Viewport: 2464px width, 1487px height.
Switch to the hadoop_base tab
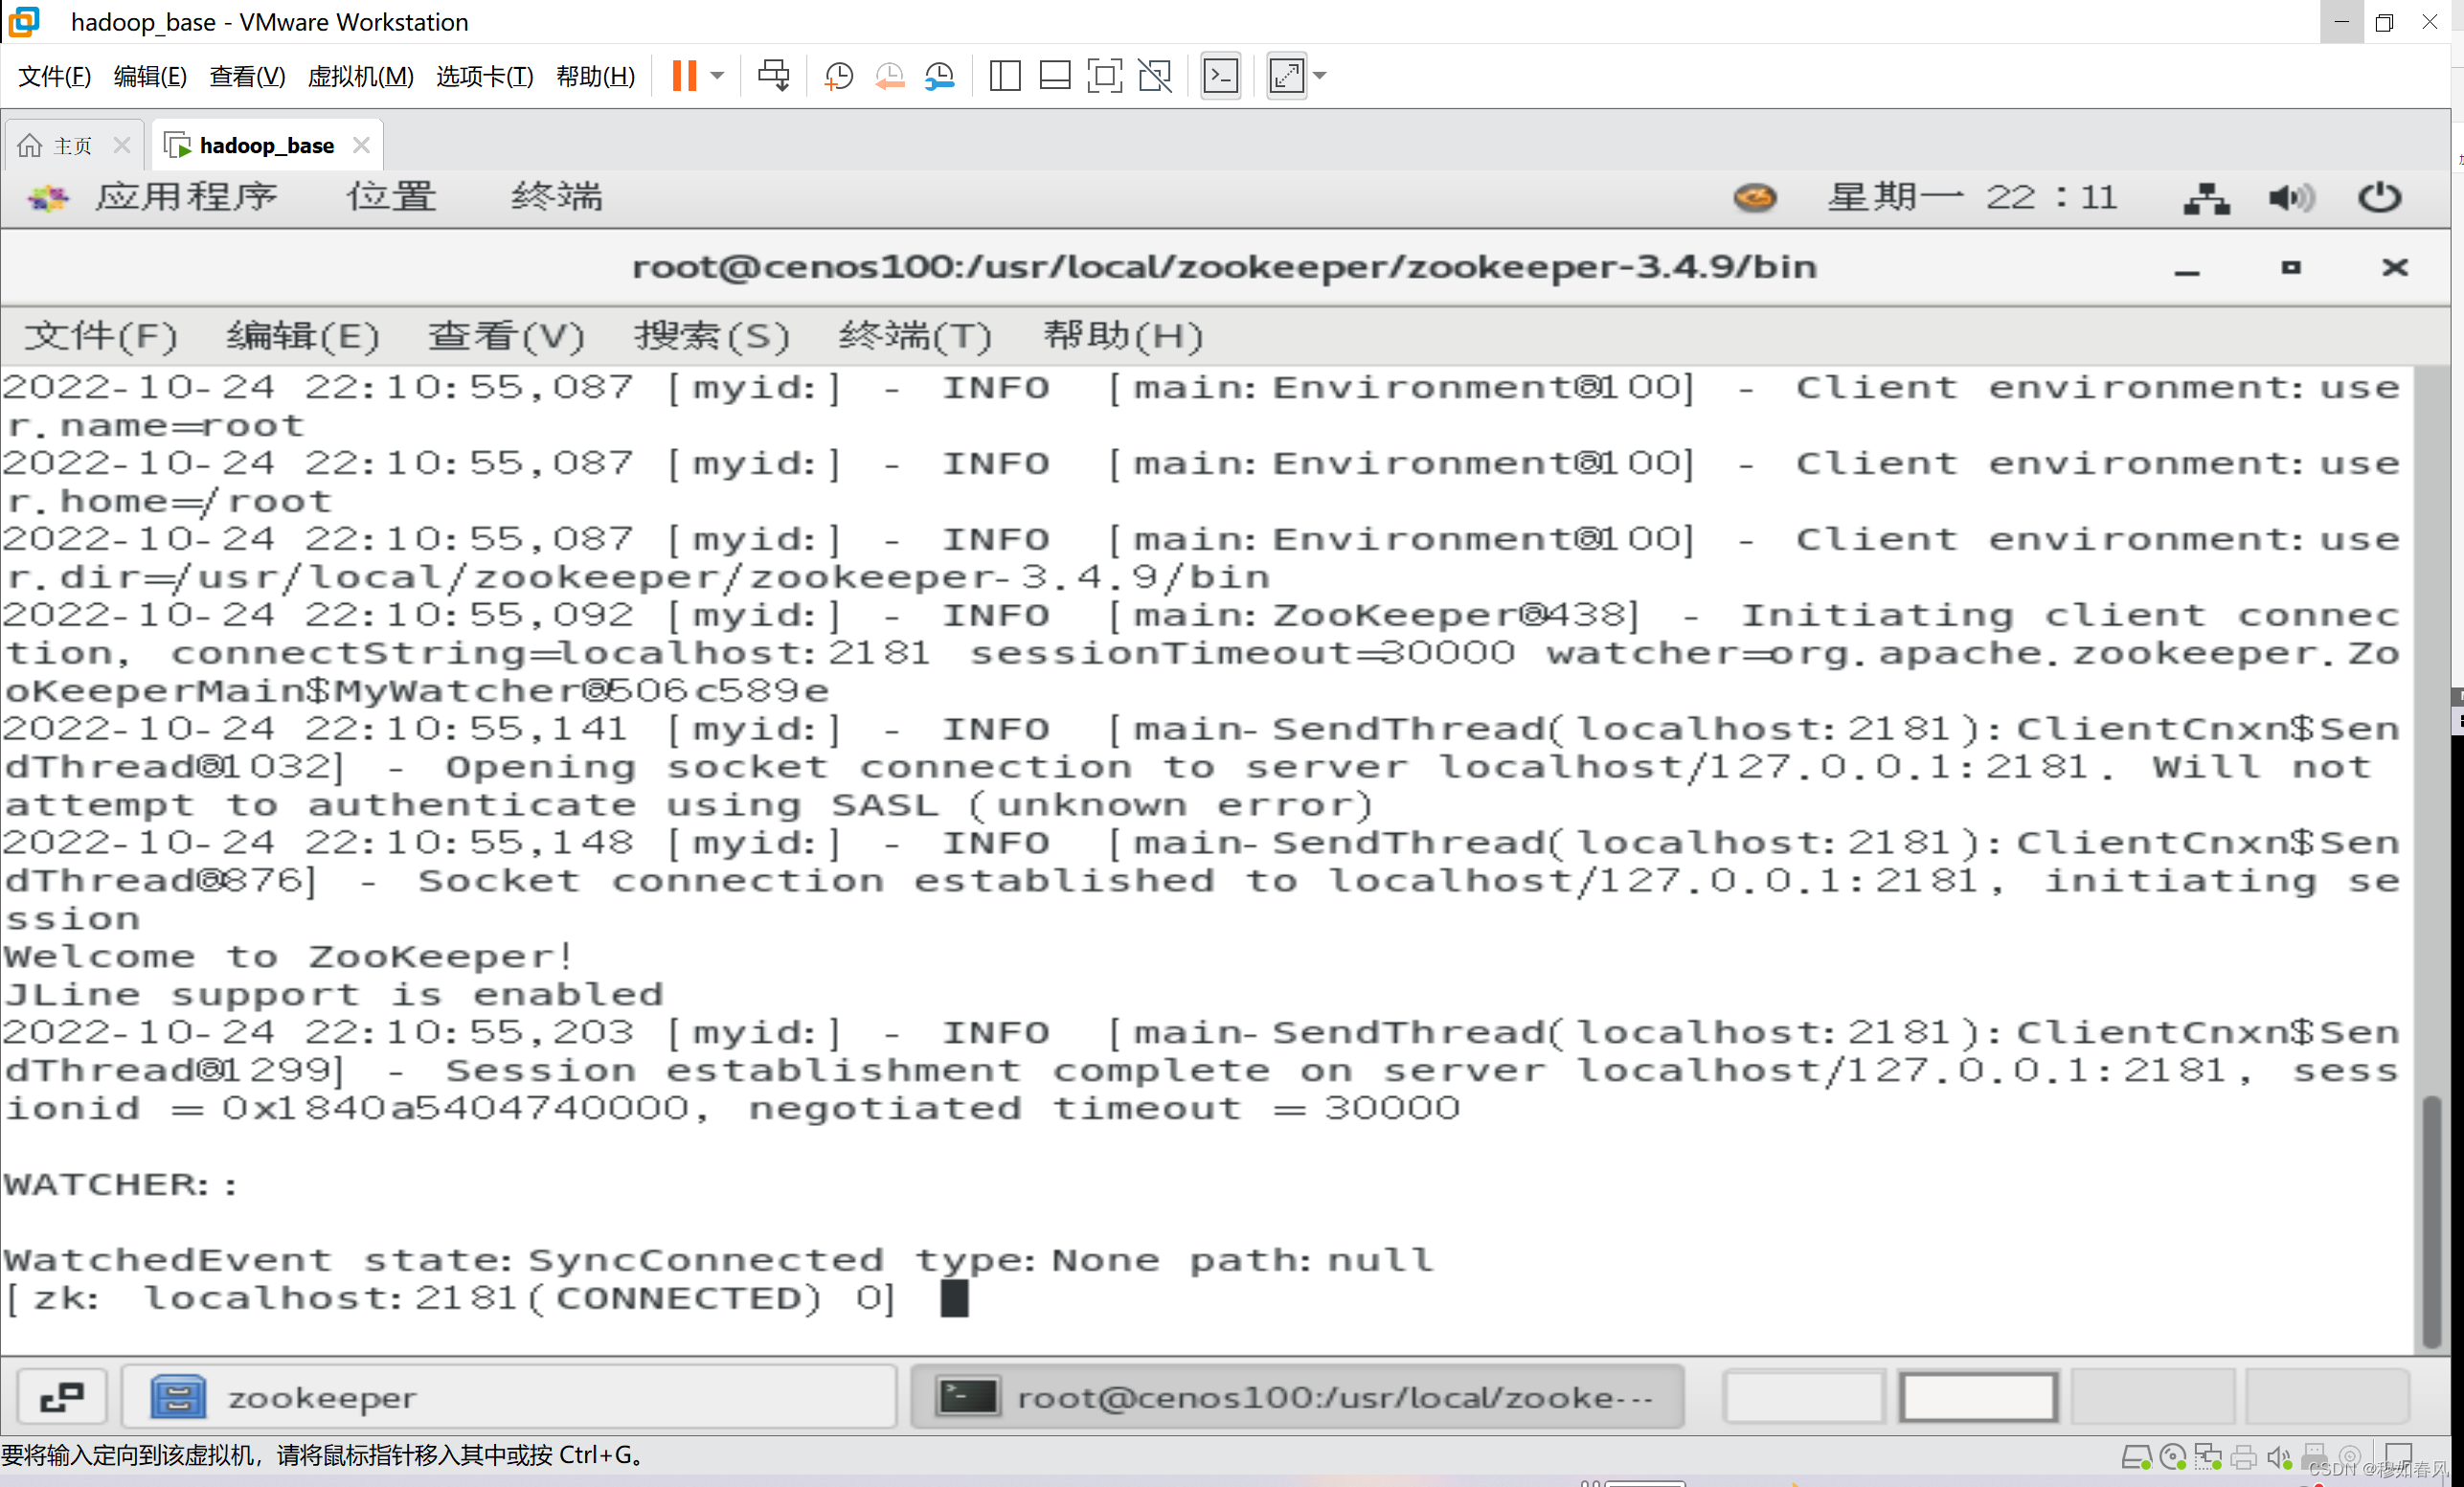click(265, 144)
